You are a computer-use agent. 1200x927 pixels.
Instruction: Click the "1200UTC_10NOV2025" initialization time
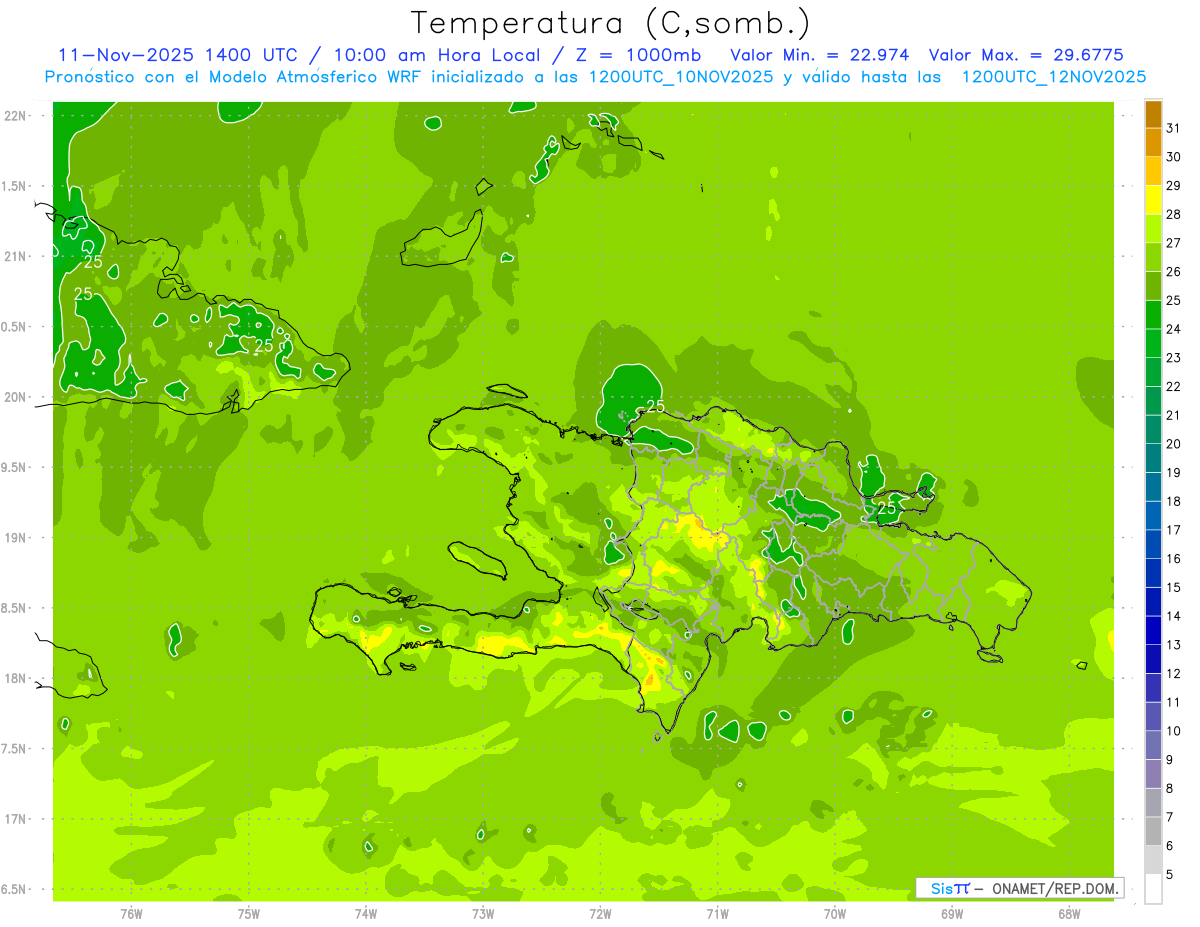pos(680,77)
